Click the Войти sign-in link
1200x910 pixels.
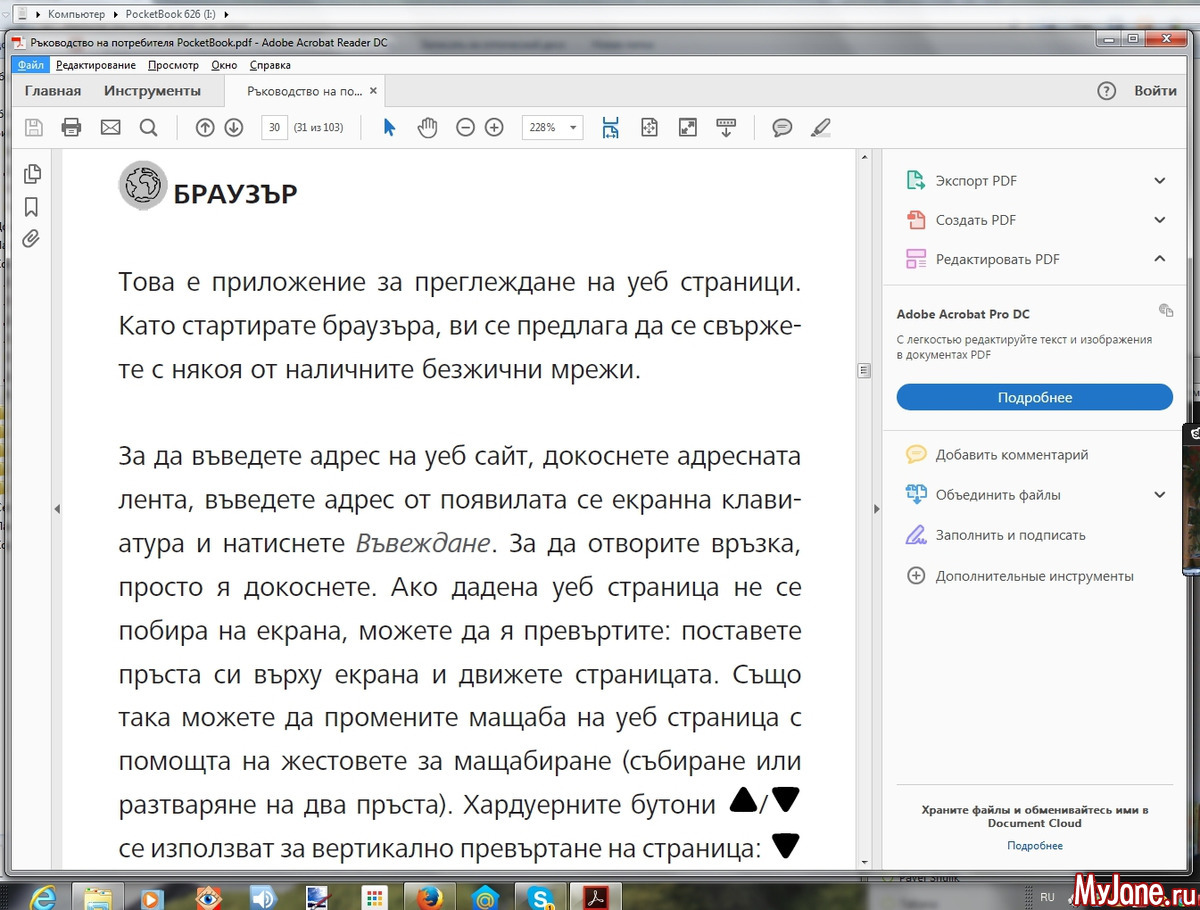(x=1155, y=91)
